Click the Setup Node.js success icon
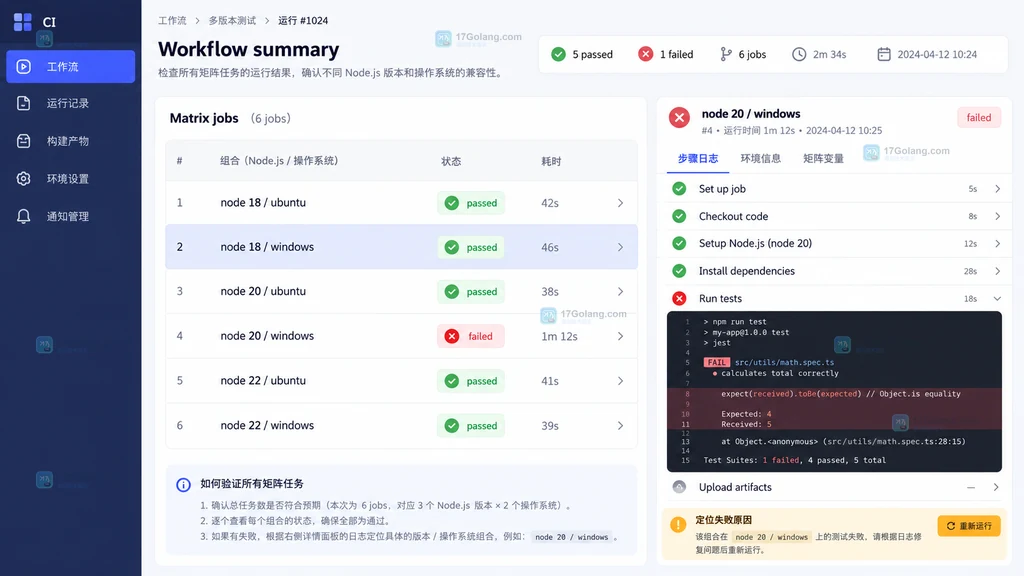 679,244
